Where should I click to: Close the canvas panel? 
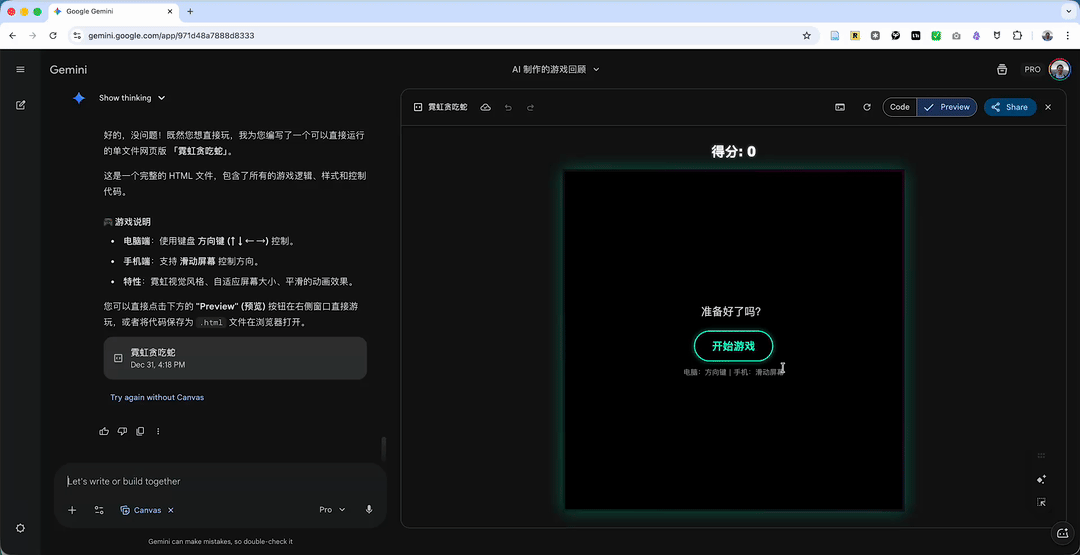pyautogui.click(x=1048, y=107)
